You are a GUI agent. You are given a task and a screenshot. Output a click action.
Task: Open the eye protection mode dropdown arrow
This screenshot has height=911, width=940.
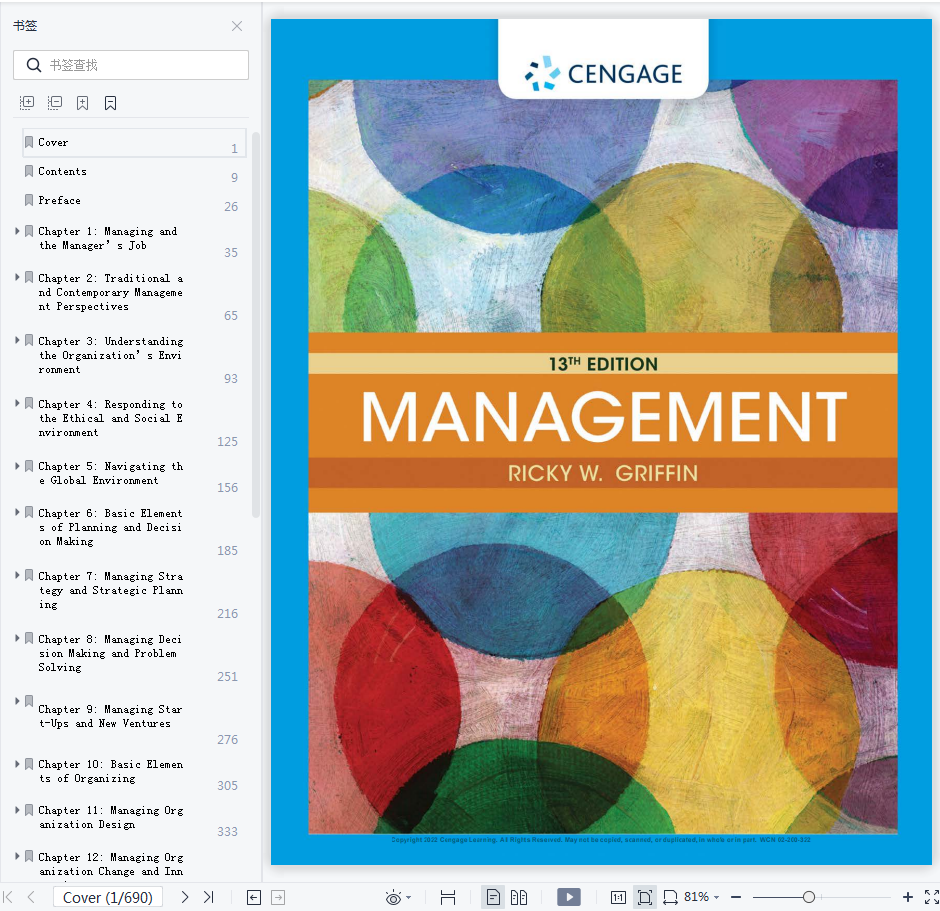coord(409,898)
